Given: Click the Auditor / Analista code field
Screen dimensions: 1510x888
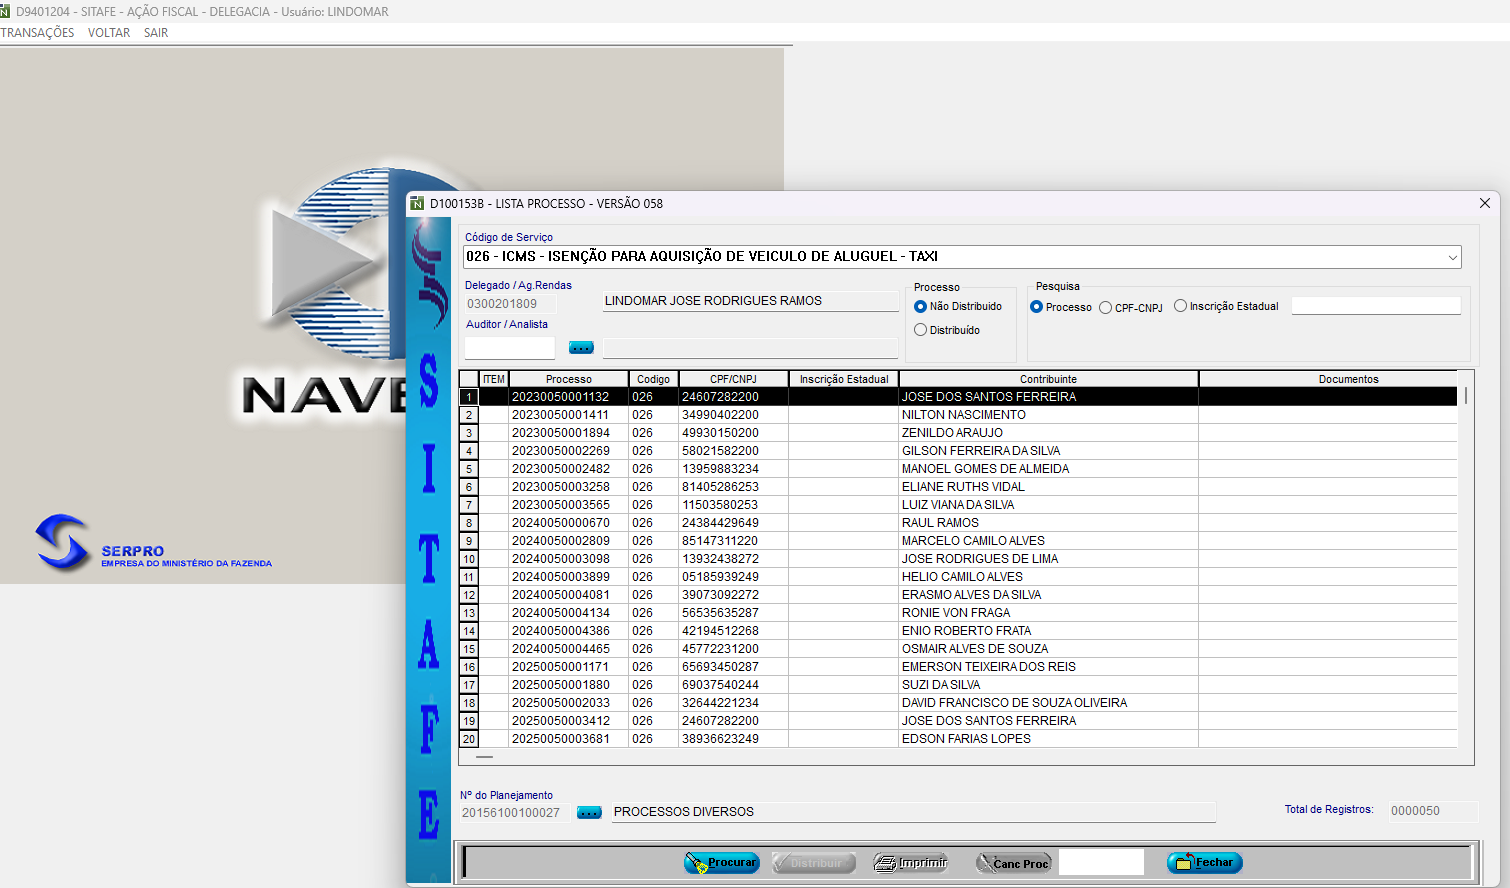Looking at the screenshot, I should pos(509,348).
